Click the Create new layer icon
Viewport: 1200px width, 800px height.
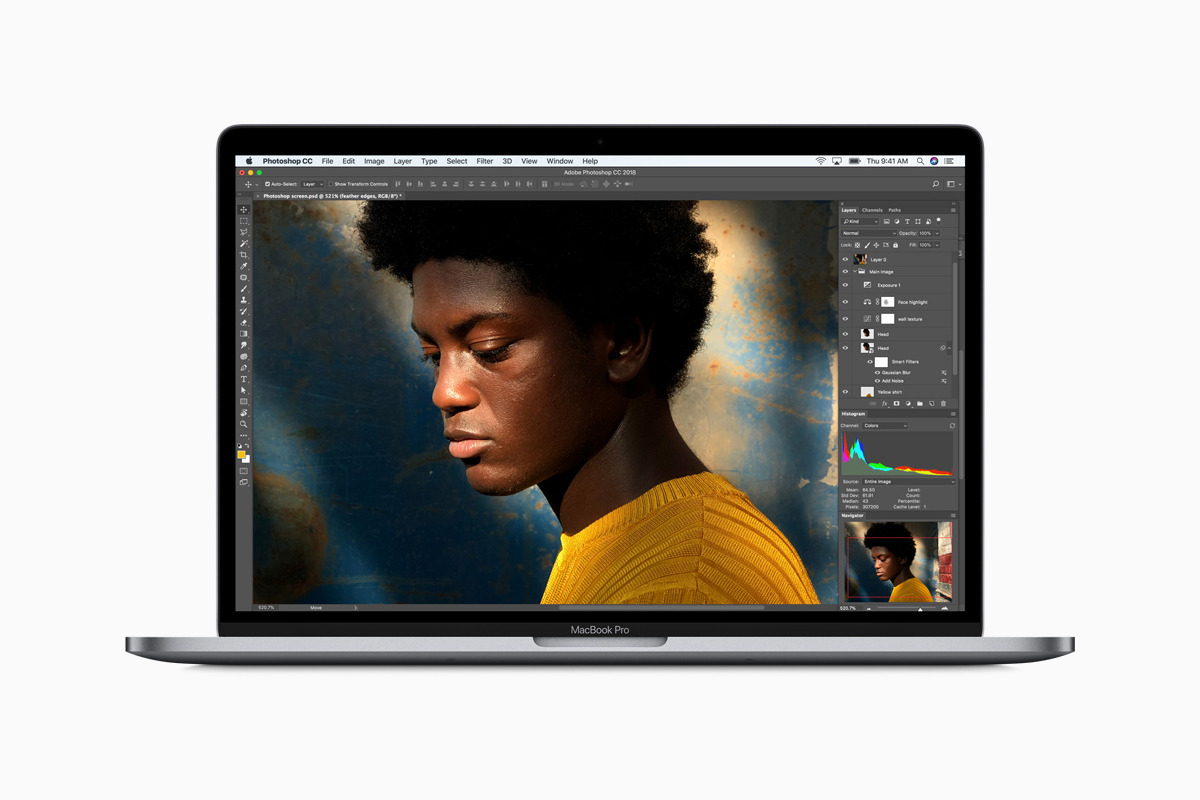tap(931, 404)
